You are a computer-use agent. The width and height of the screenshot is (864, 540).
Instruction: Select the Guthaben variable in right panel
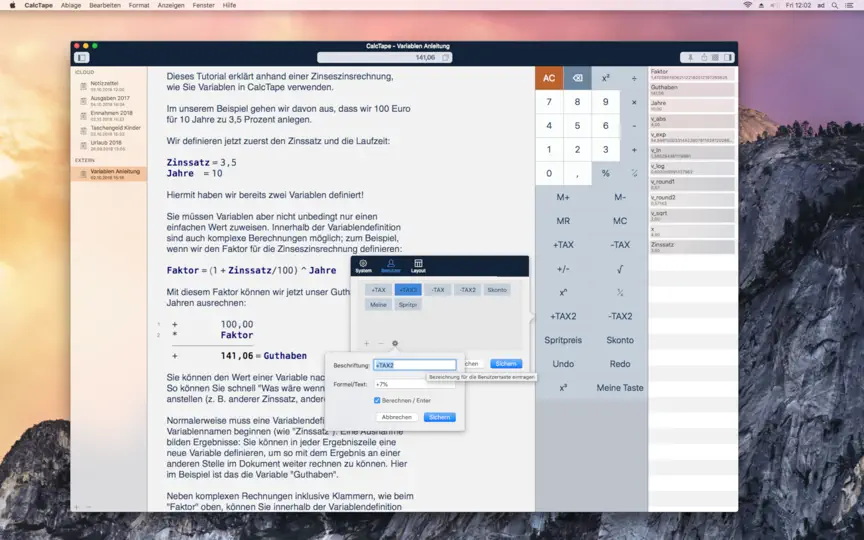[x=692, y=90]
